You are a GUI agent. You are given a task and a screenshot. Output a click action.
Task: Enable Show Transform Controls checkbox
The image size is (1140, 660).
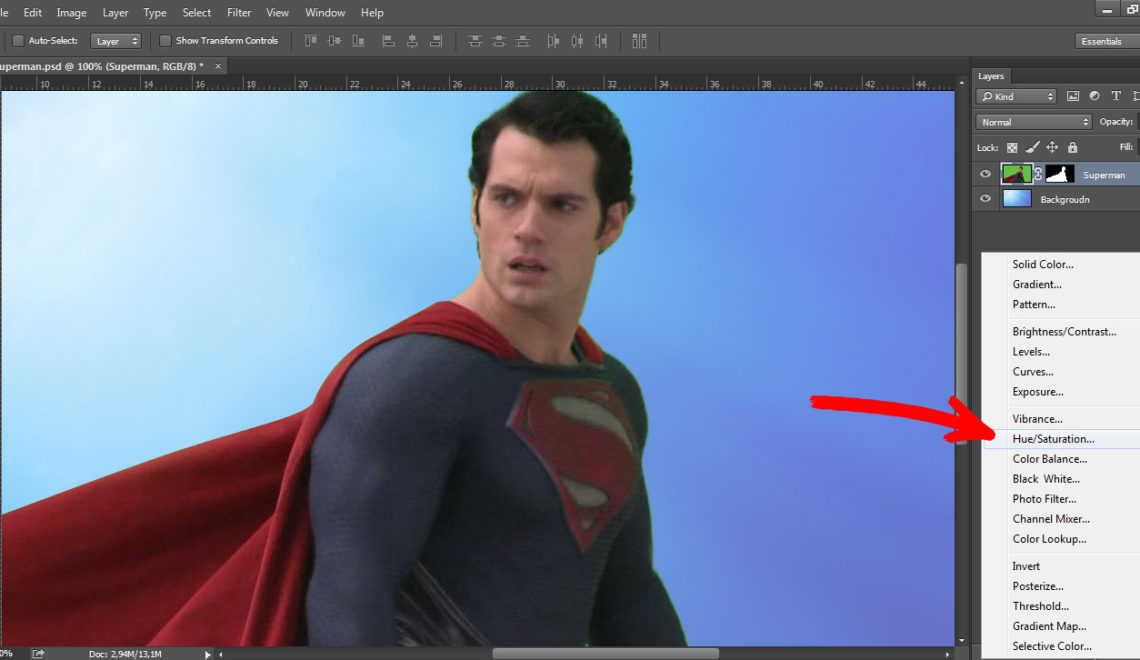[x=165, y=41]
